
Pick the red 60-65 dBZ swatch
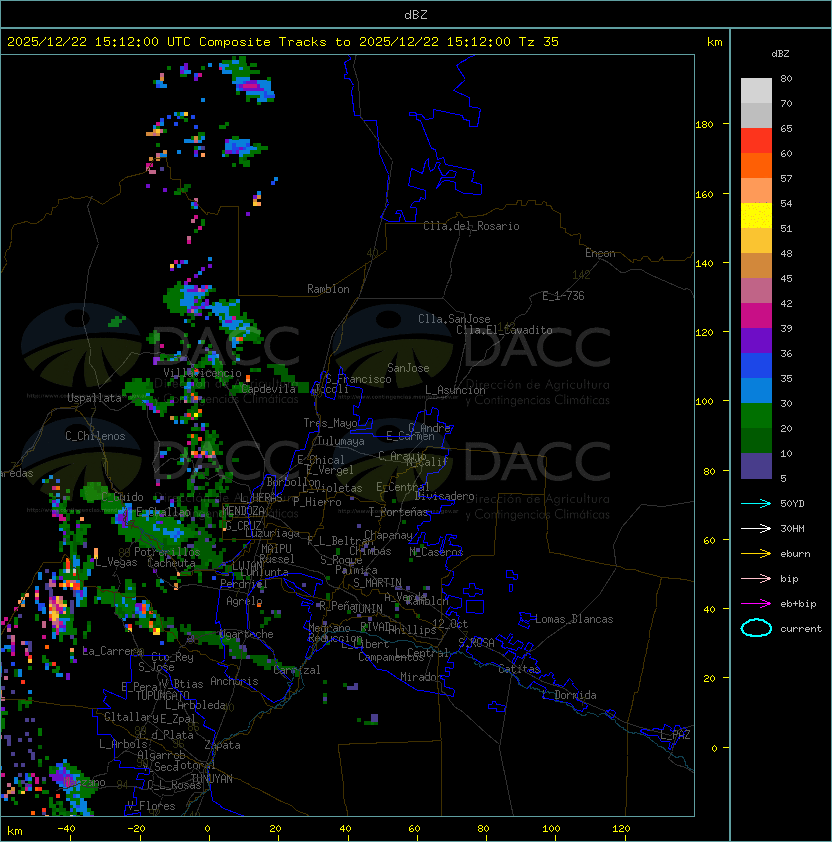(x=756, y=141)
